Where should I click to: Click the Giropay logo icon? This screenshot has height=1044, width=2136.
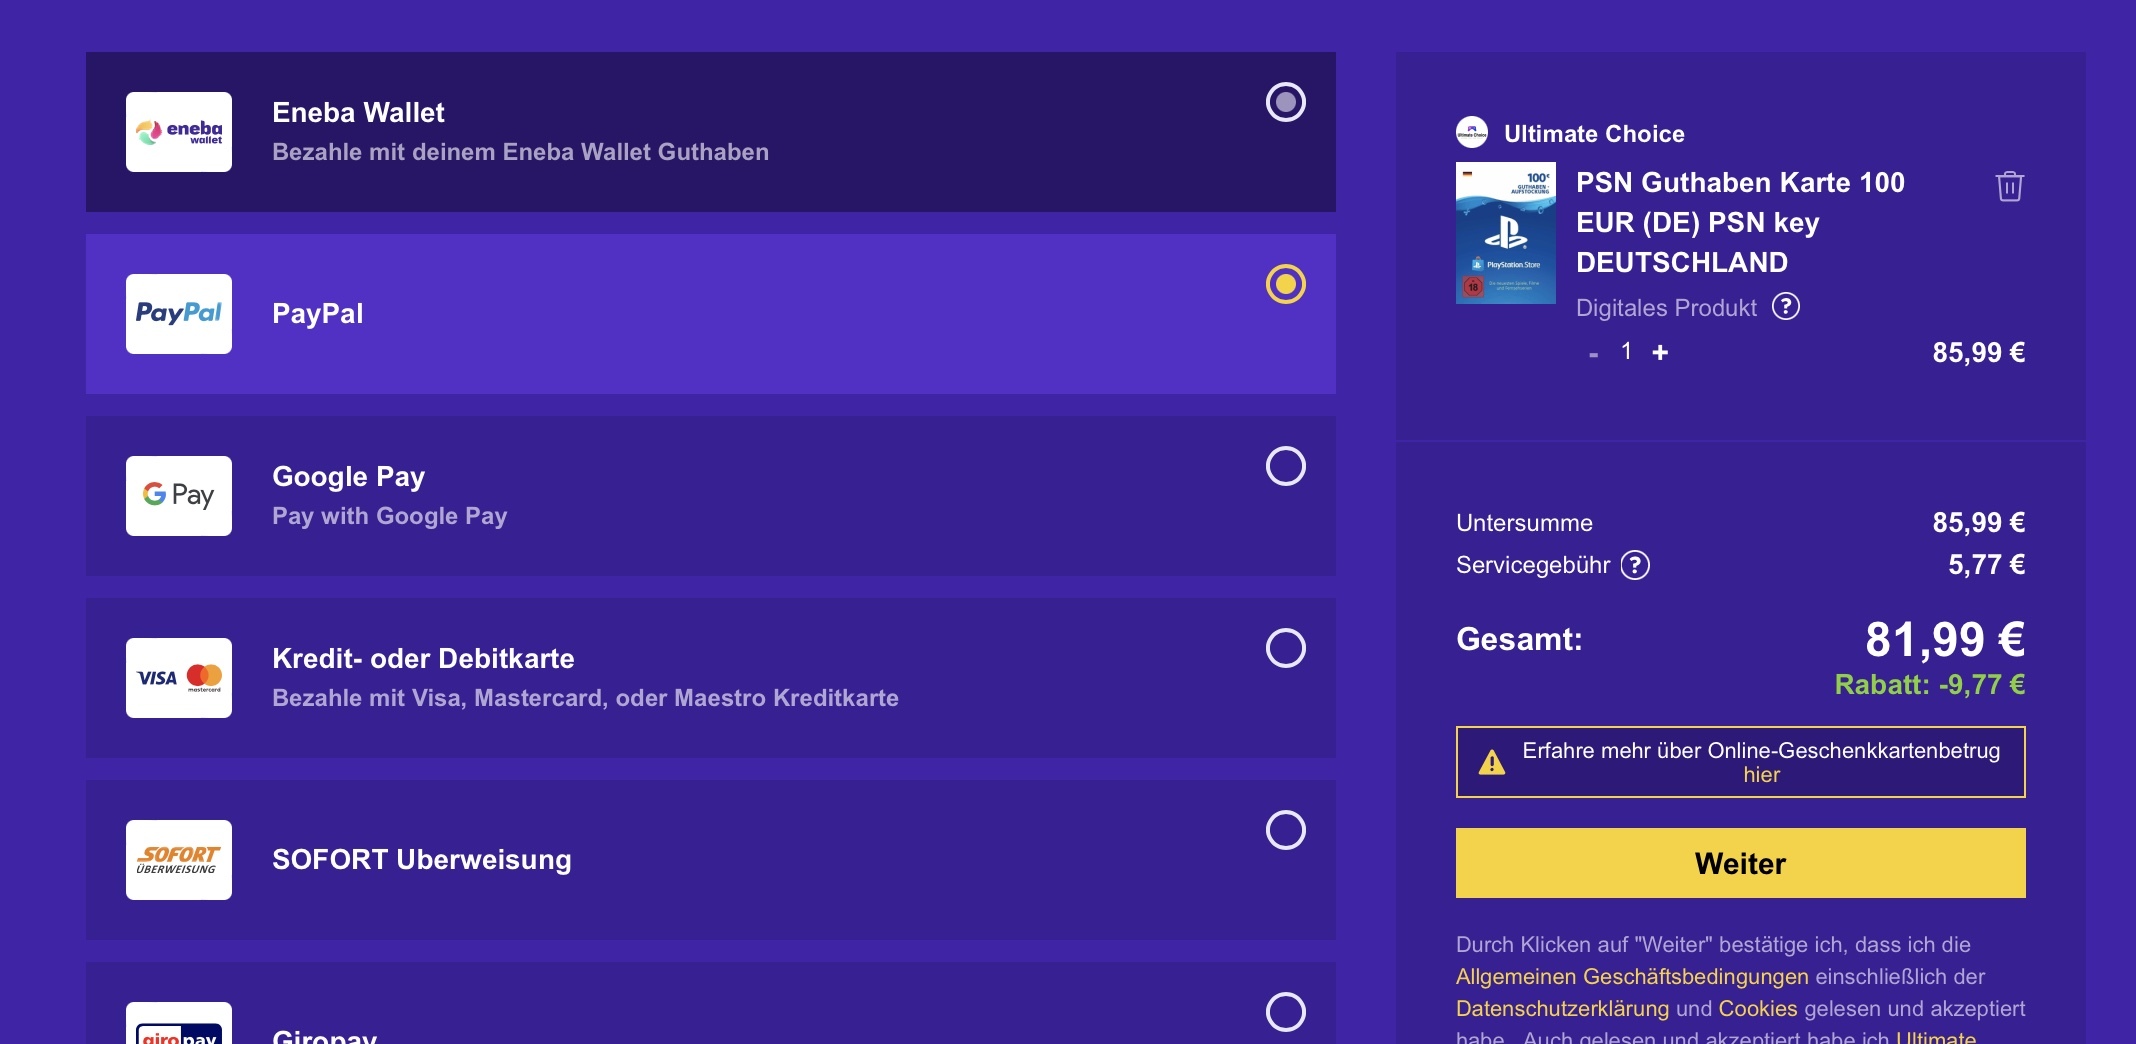[x=179, y=1024]
